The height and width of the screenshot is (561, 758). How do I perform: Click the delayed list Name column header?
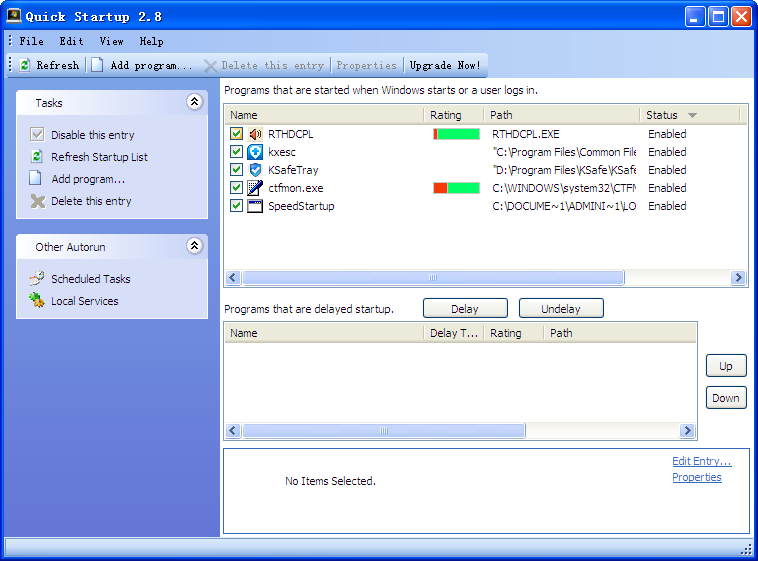tap(324, 333)
